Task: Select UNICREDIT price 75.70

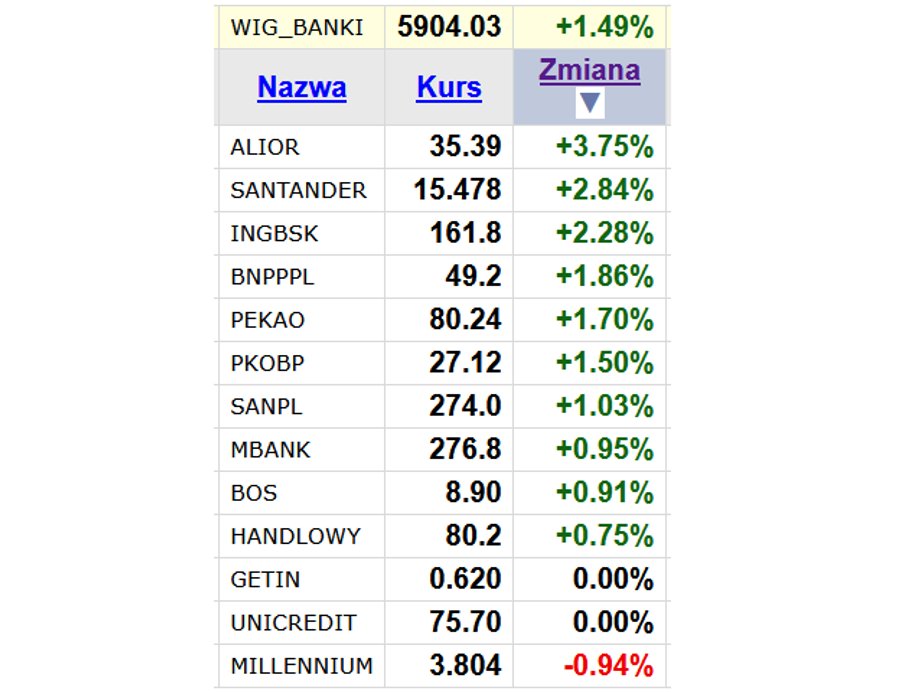Action: tap(465, 622)
